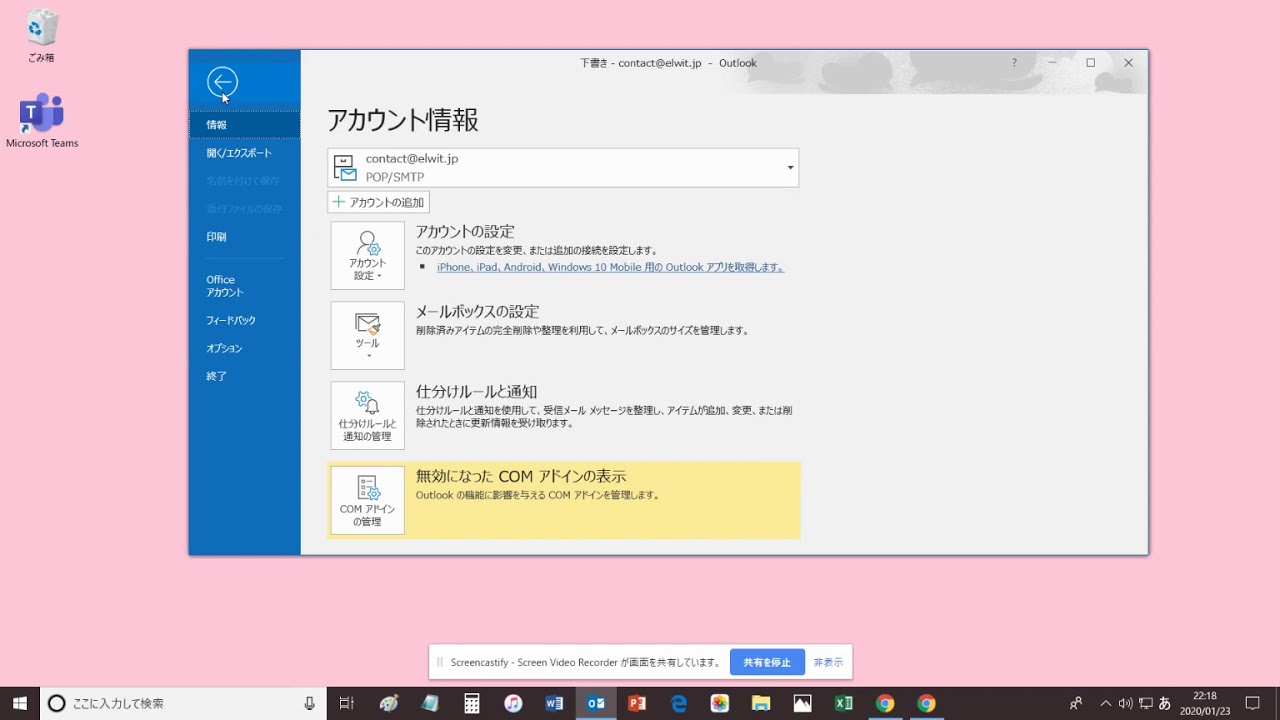Open the black-and-white picture app taskbar icon

802,703
